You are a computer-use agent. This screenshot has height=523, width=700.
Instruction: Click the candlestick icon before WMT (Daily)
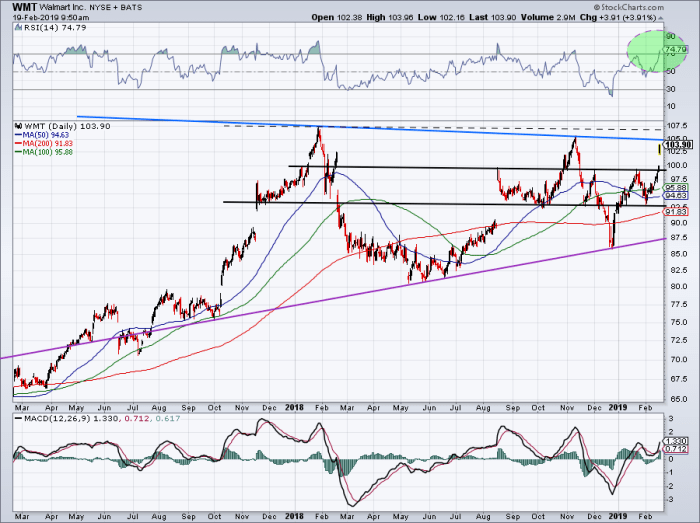(18, 126)
